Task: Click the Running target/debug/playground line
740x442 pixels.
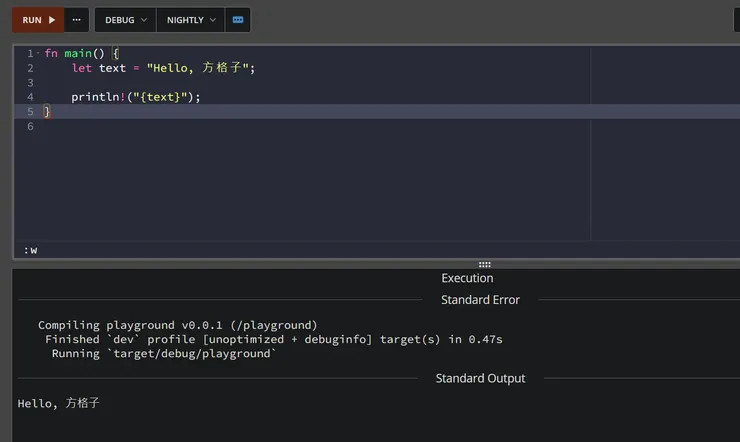Action: click(163, 354)
